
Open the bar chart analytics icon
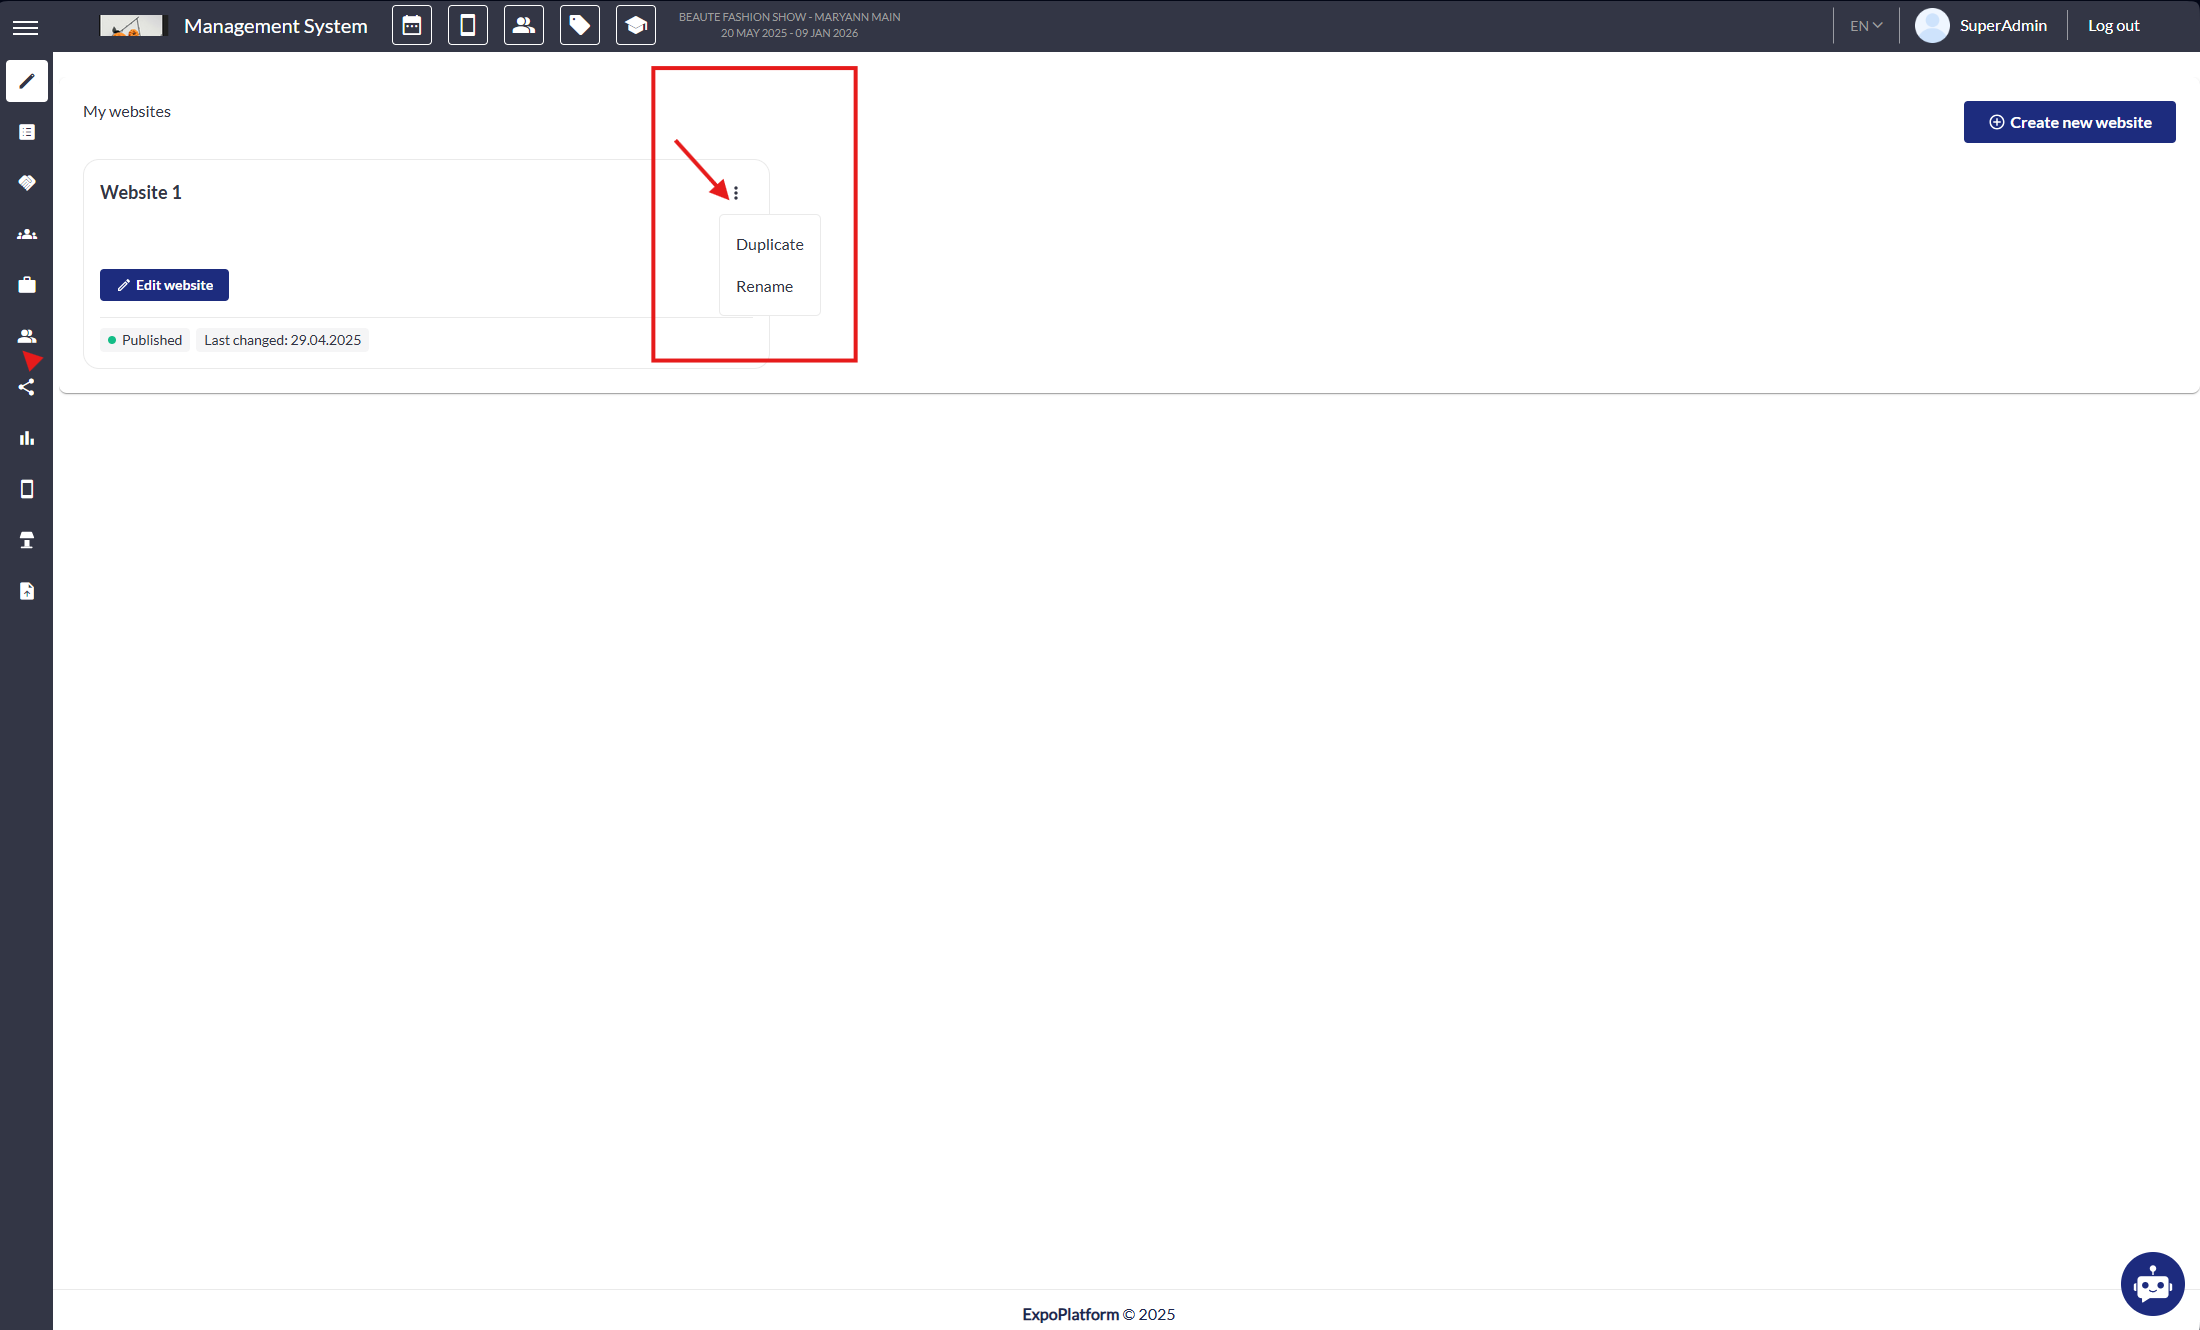pyautogui.click(x=27, y=438)
